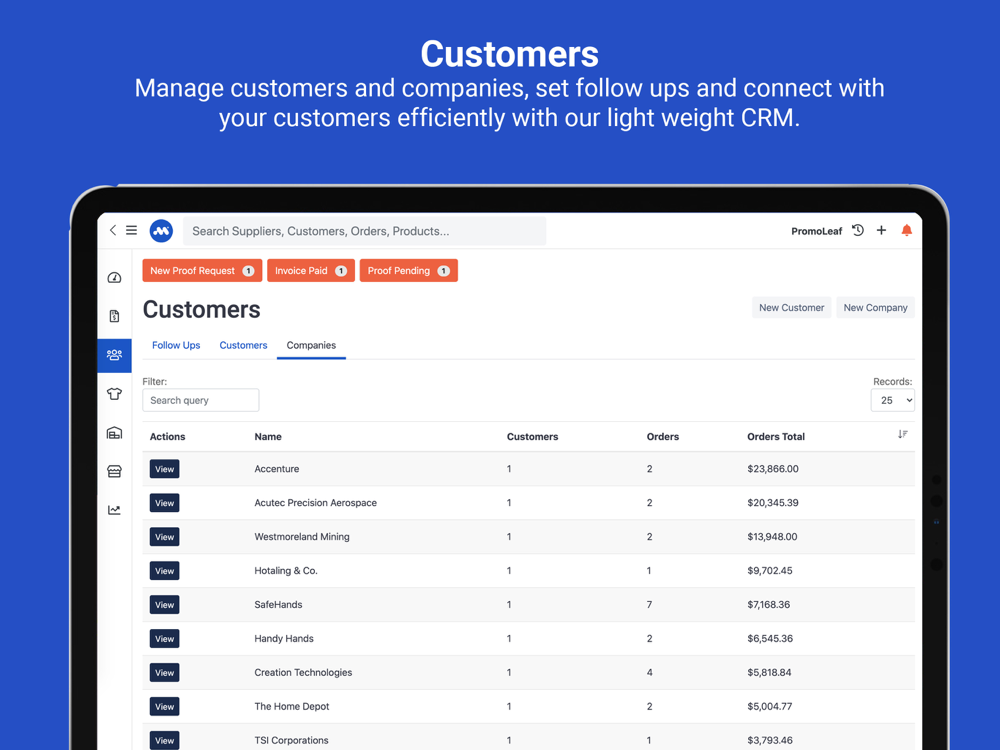The image size is (1000, 750).
Task: View Hotaling & Co.
Action: point(165,571)
